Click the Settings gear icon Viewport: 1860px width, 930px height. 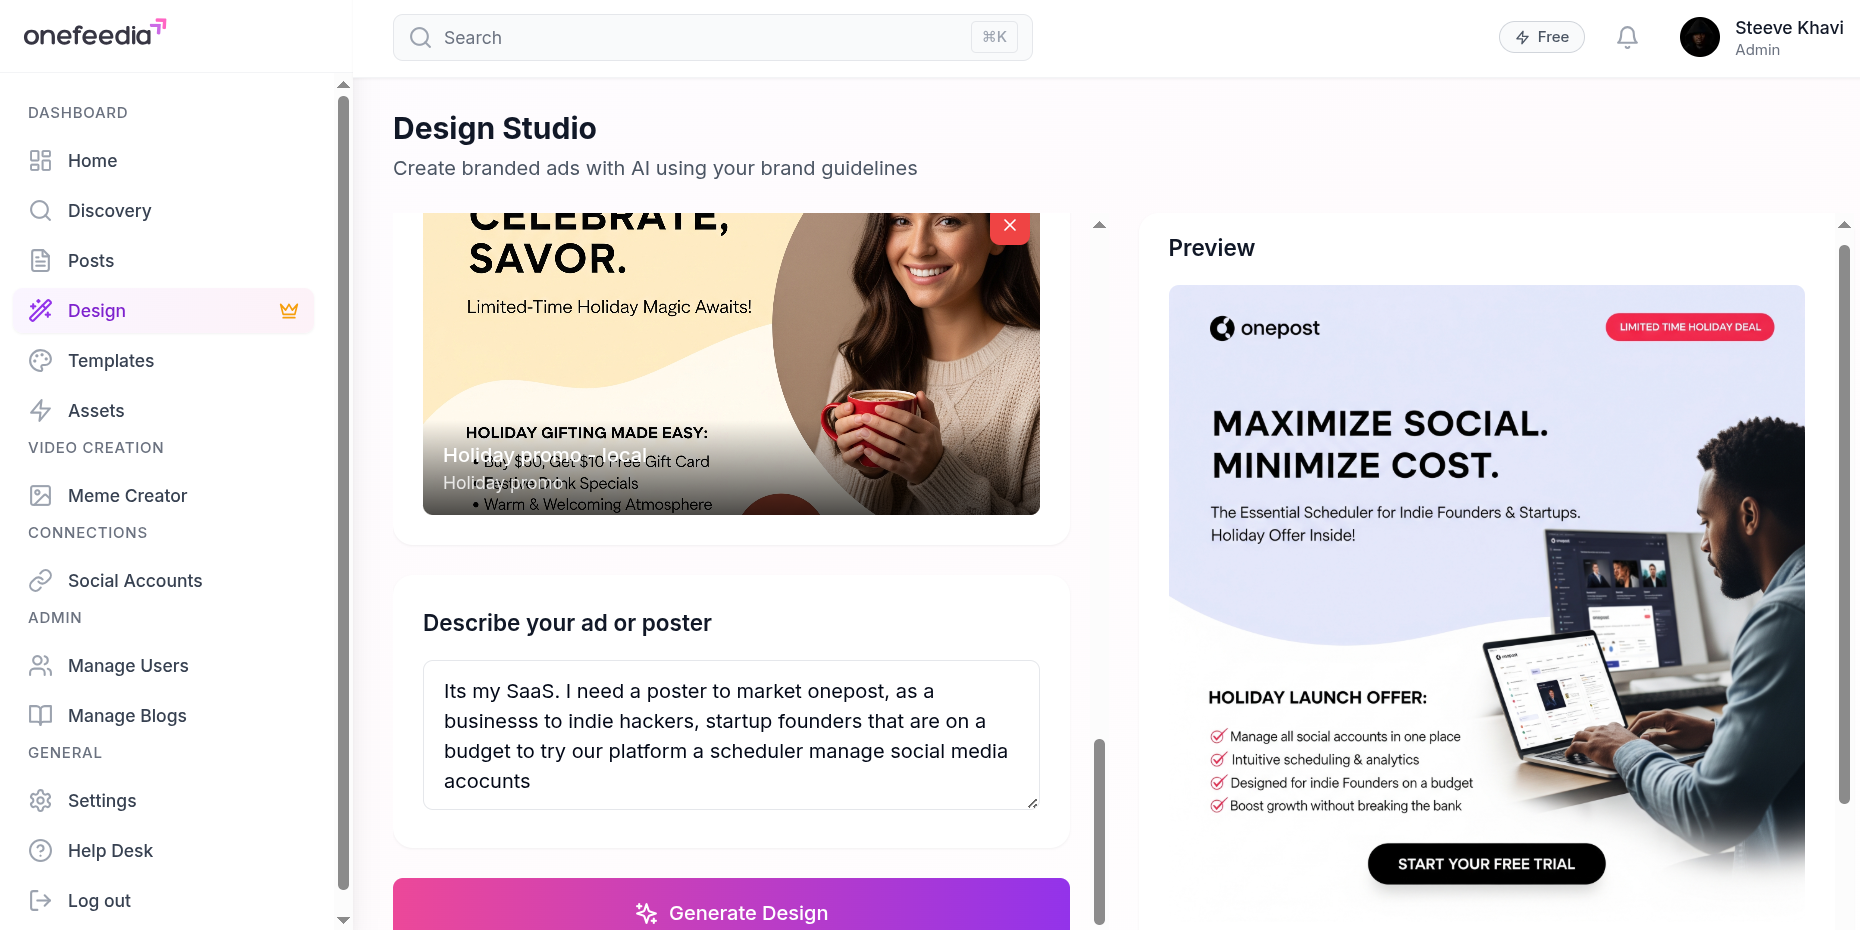(40, 801)
